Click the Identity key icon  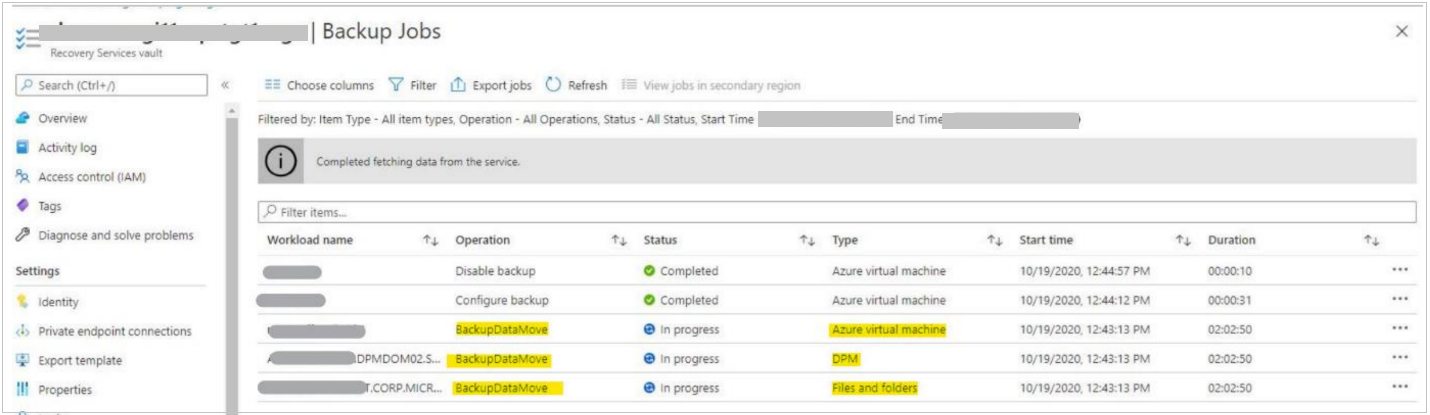tap(23, 302)
